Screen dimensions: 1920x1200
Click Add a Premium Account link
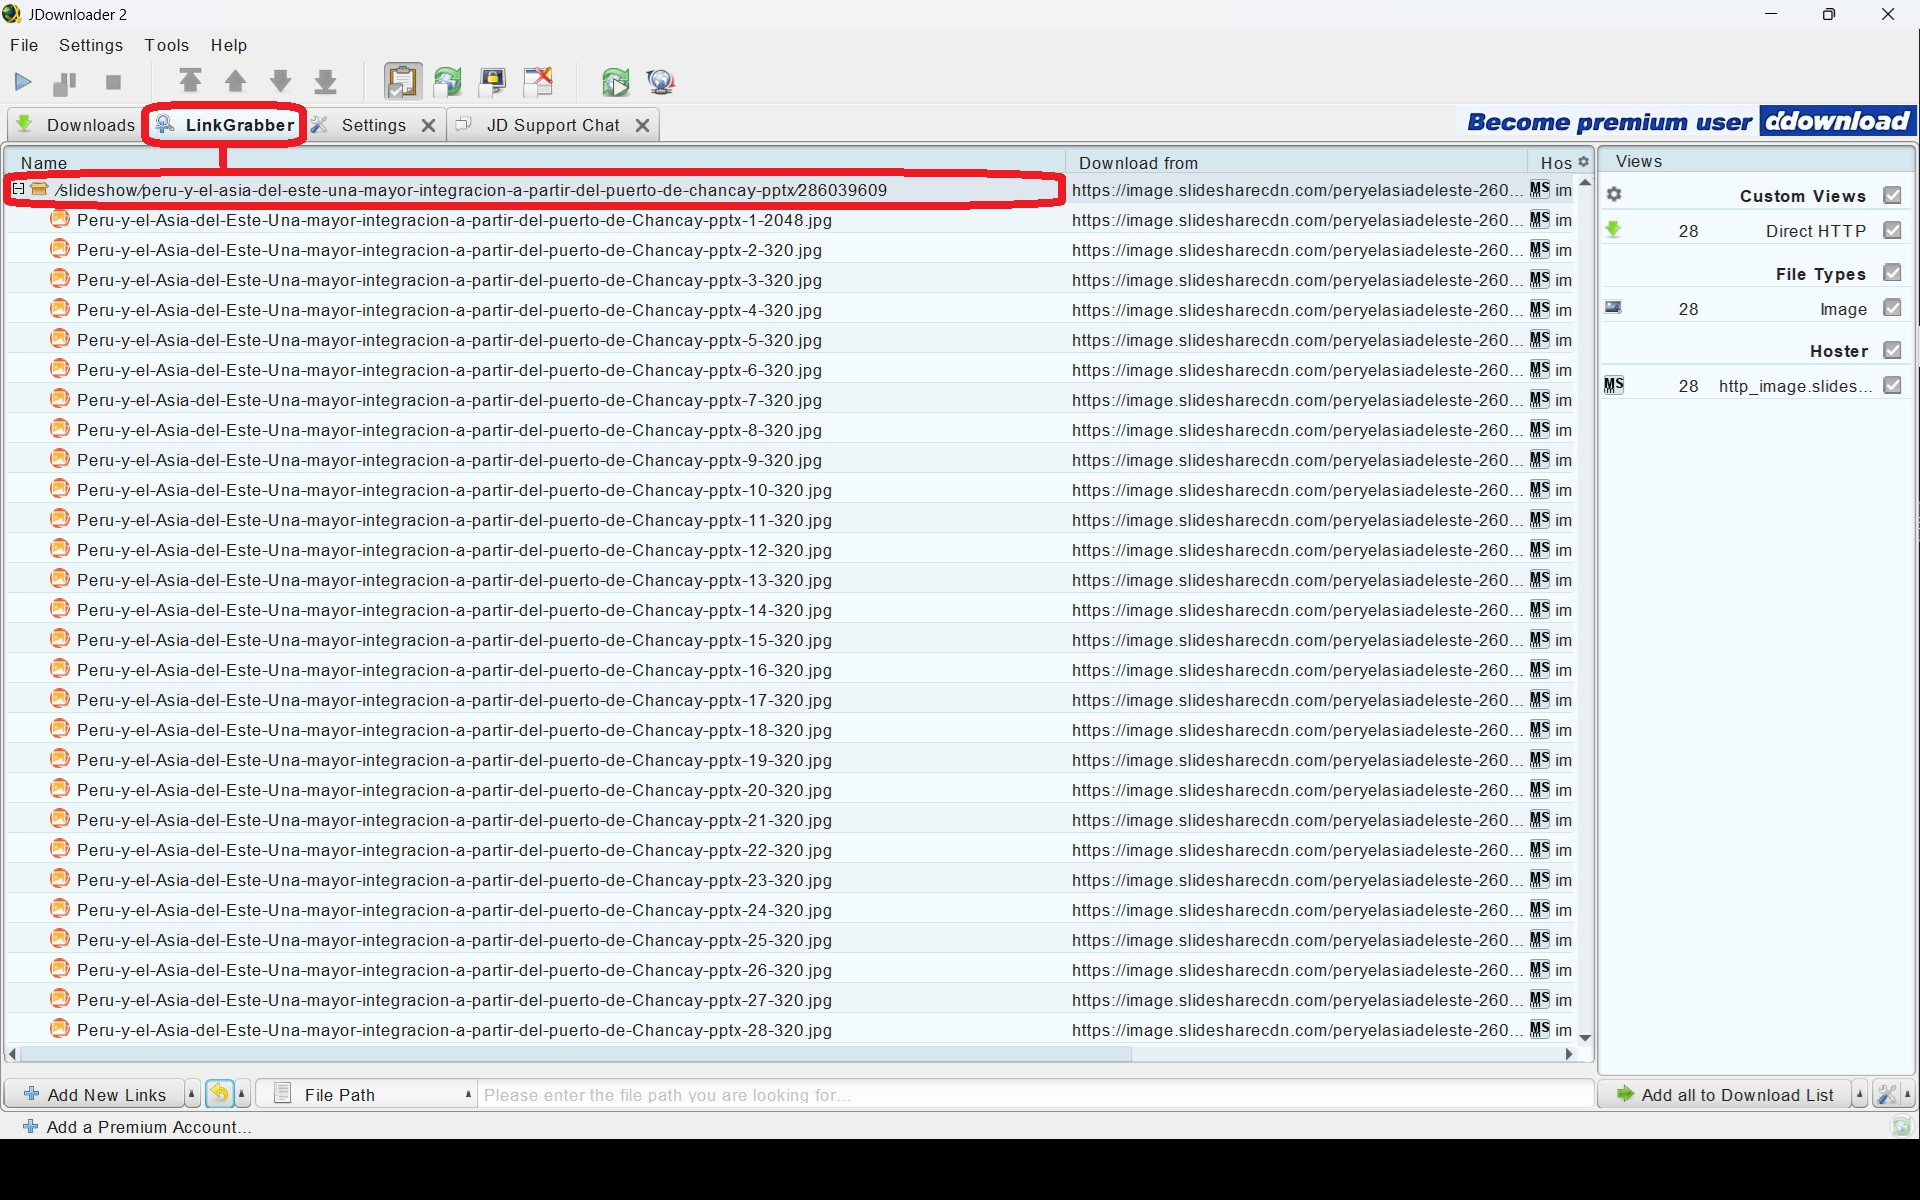point(148,1127)
